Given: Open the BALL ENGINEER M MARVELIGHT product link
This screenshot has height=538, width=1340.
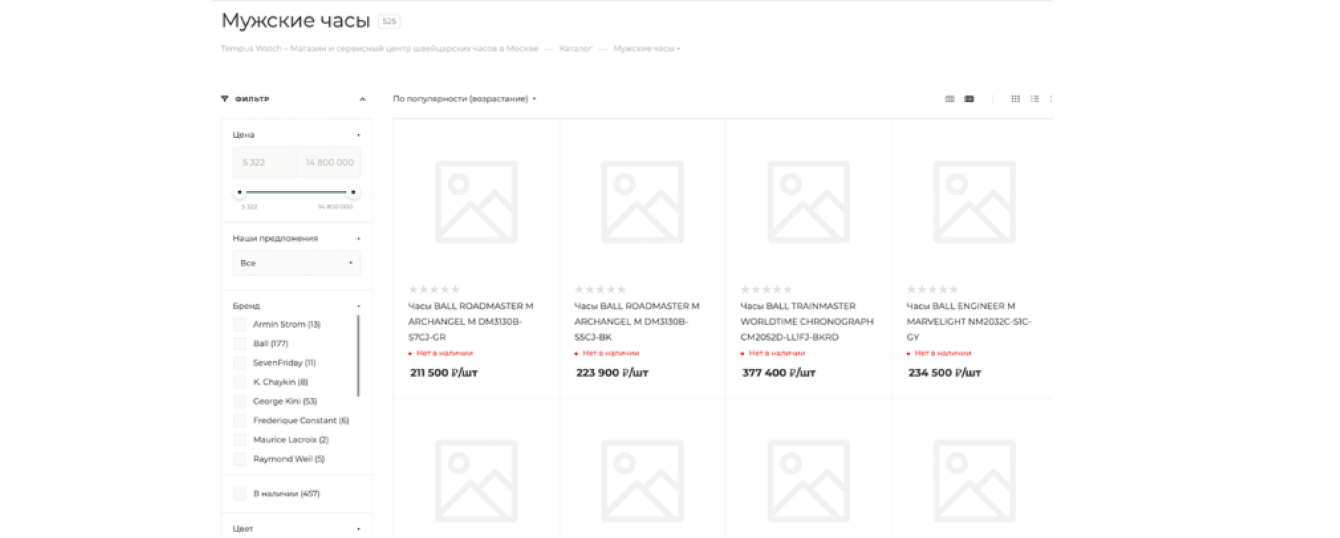Looking at the screenshot, I should (968, 322).
